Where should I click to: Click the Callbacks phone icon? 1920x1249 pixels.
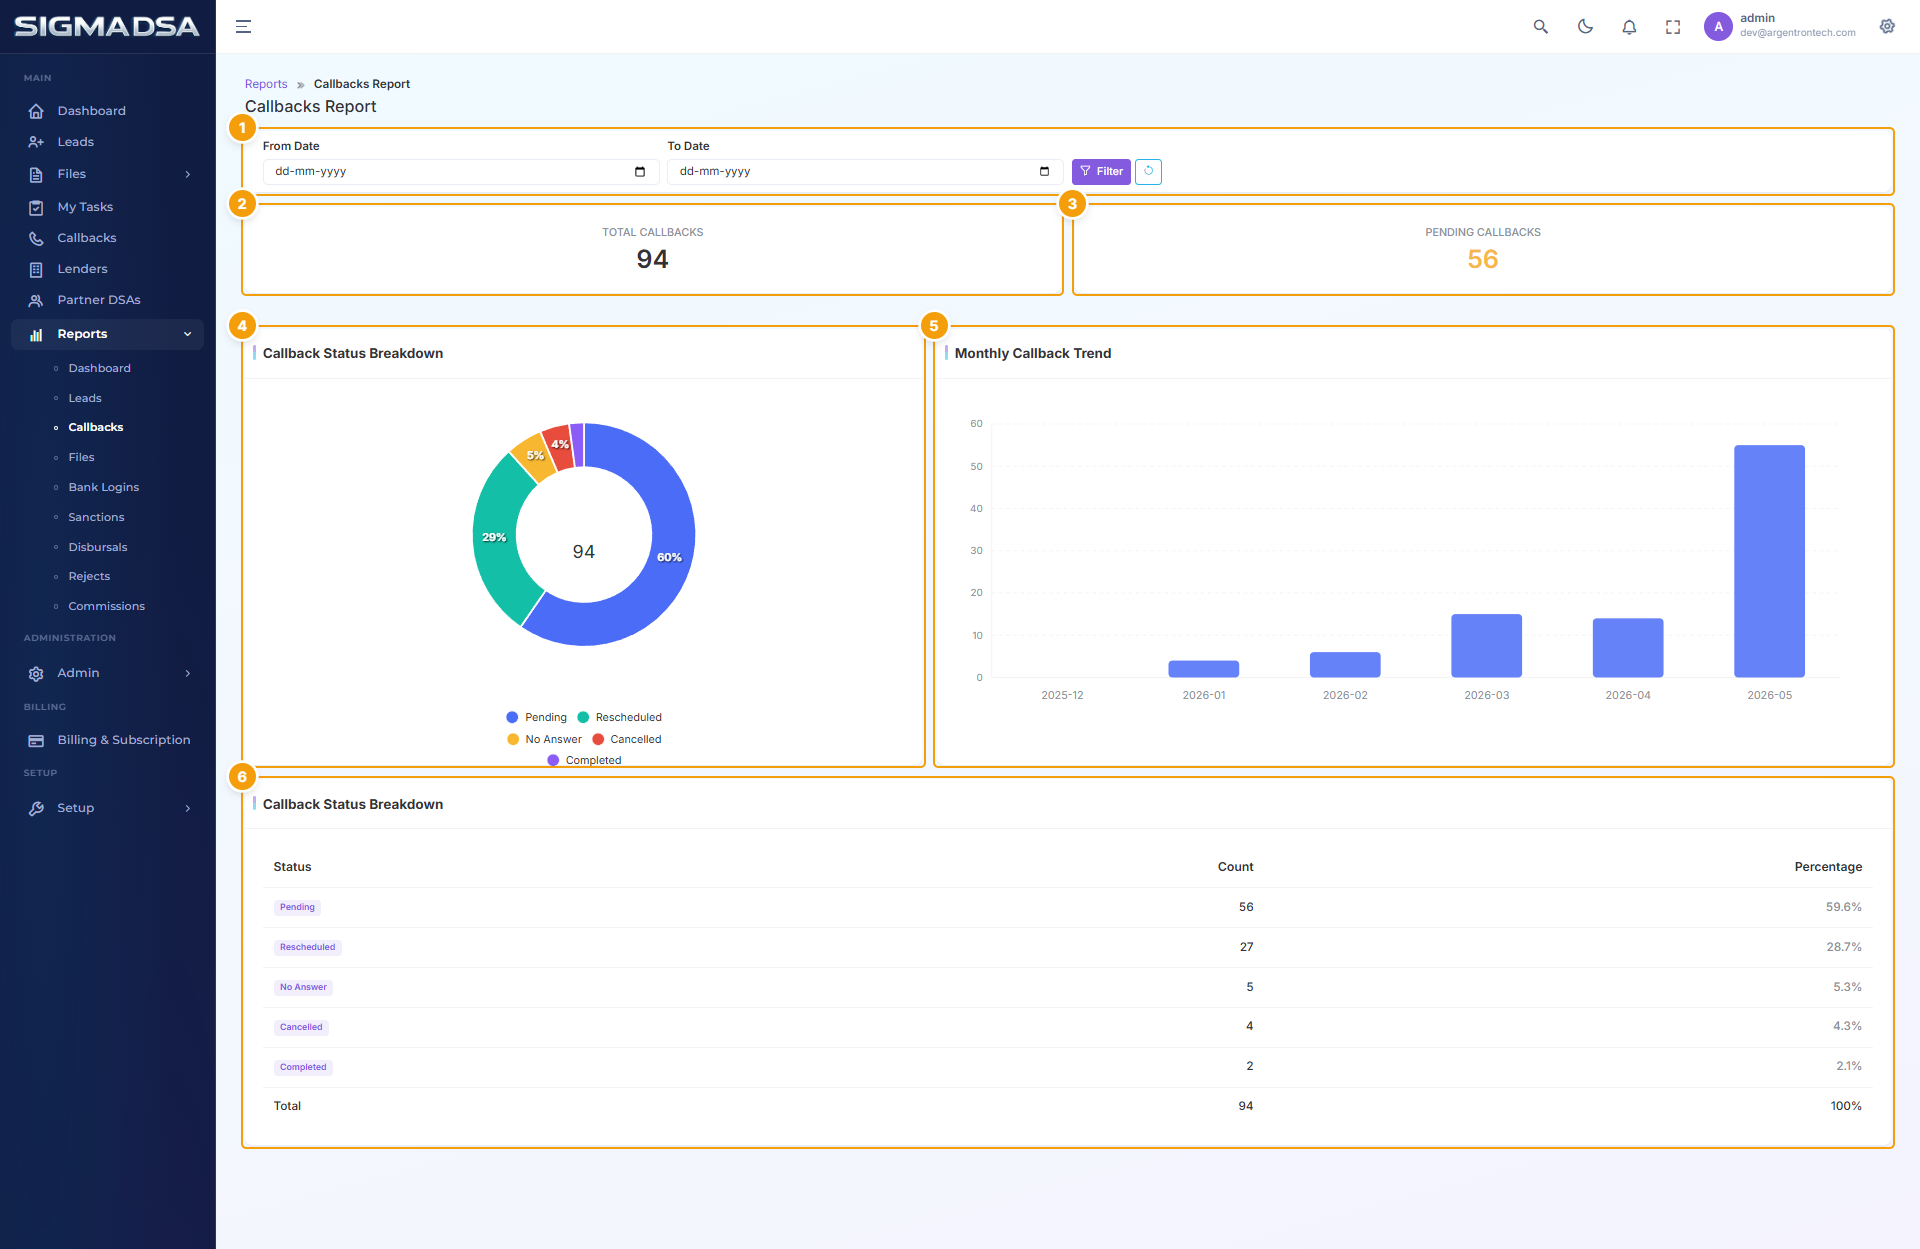click(36, 239)
